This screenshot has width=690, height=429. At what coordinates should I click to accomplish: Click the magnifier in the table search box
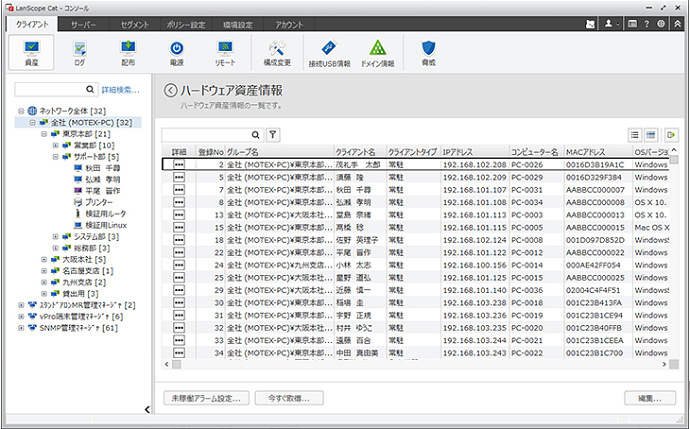pyautogui.click(x=255, y=135)
